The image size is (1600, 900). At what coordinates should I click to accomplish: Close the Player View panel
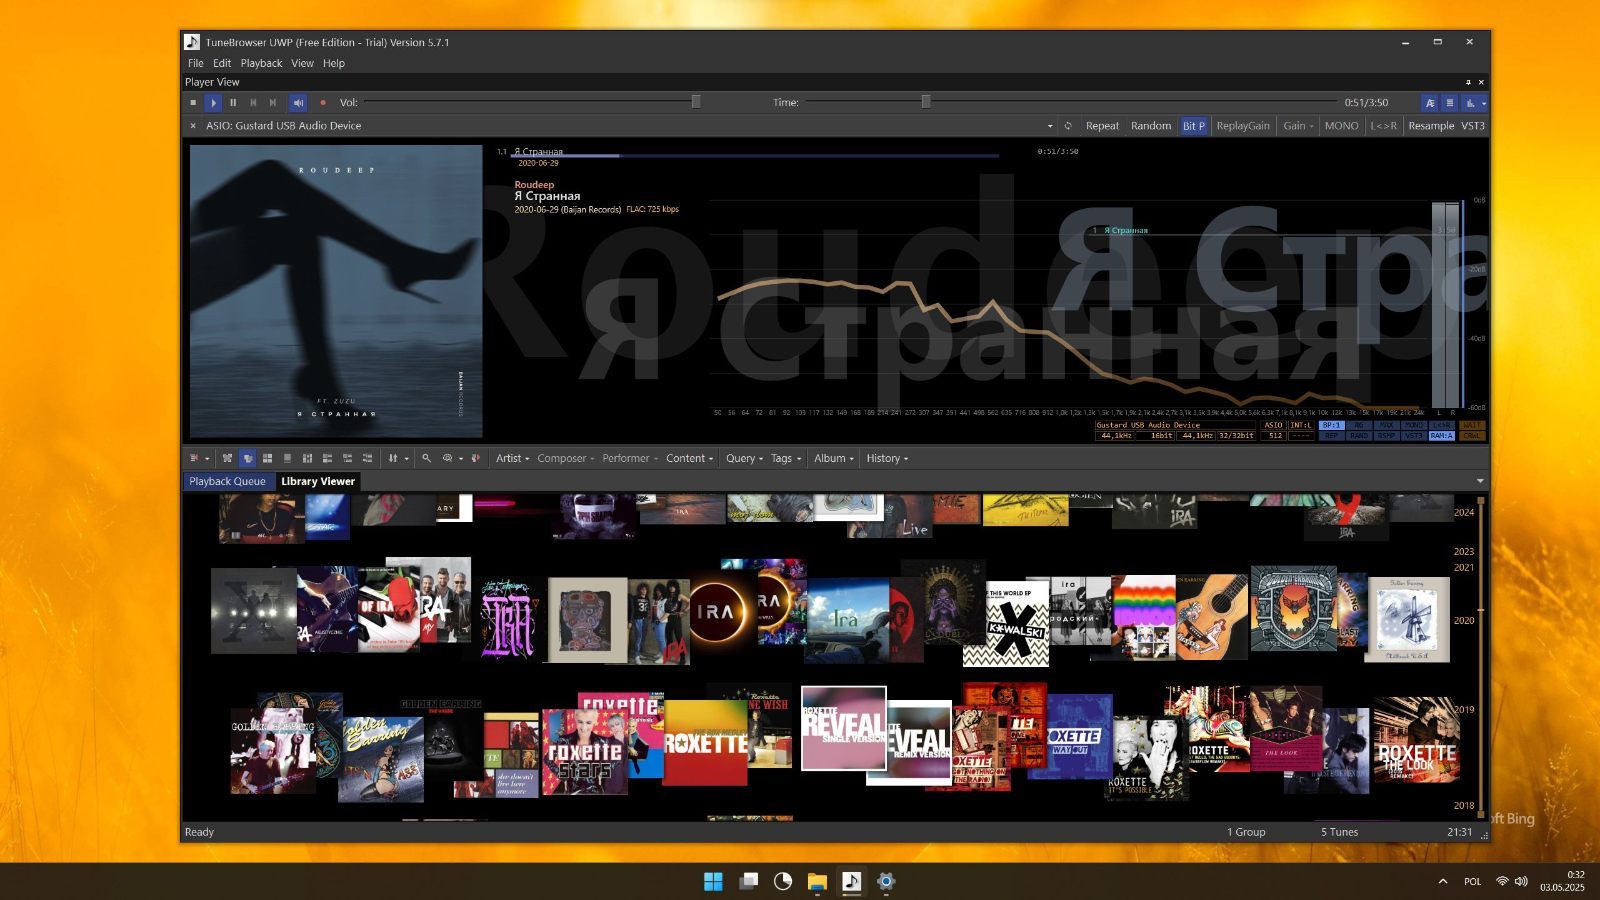[1481, 82]
